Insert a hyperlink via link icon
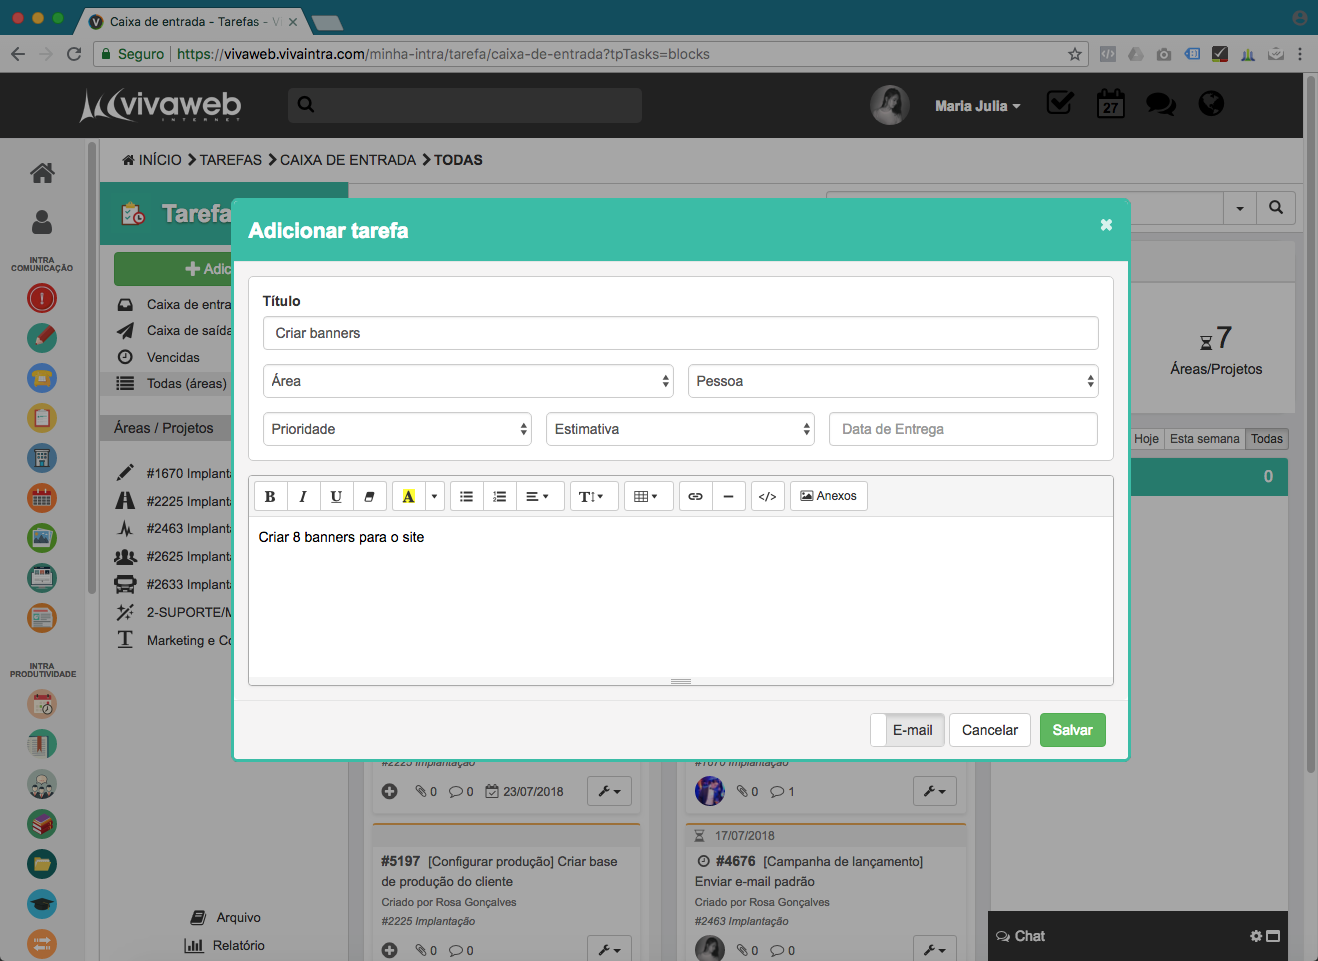The height and width of the screenshot is (961, 1318). point(695,496)
